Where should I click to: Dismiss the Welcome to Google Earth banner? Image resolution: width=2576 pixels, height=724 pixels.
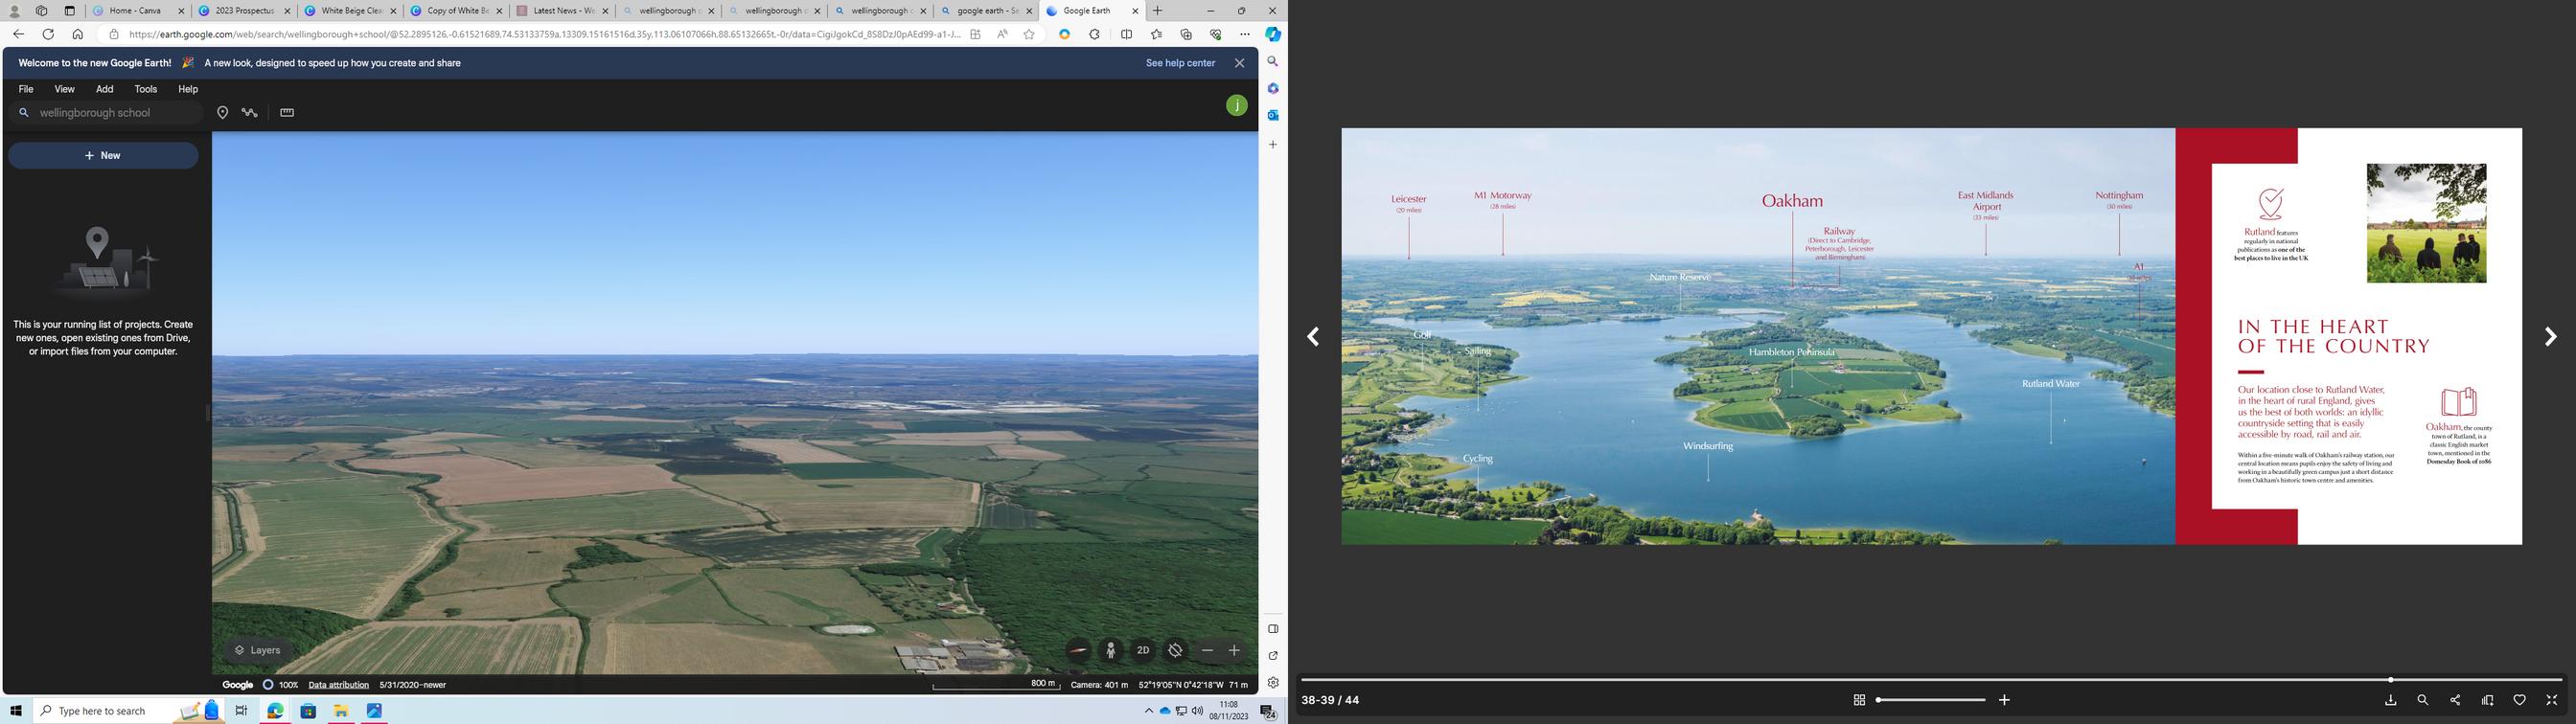[1240, 63]
